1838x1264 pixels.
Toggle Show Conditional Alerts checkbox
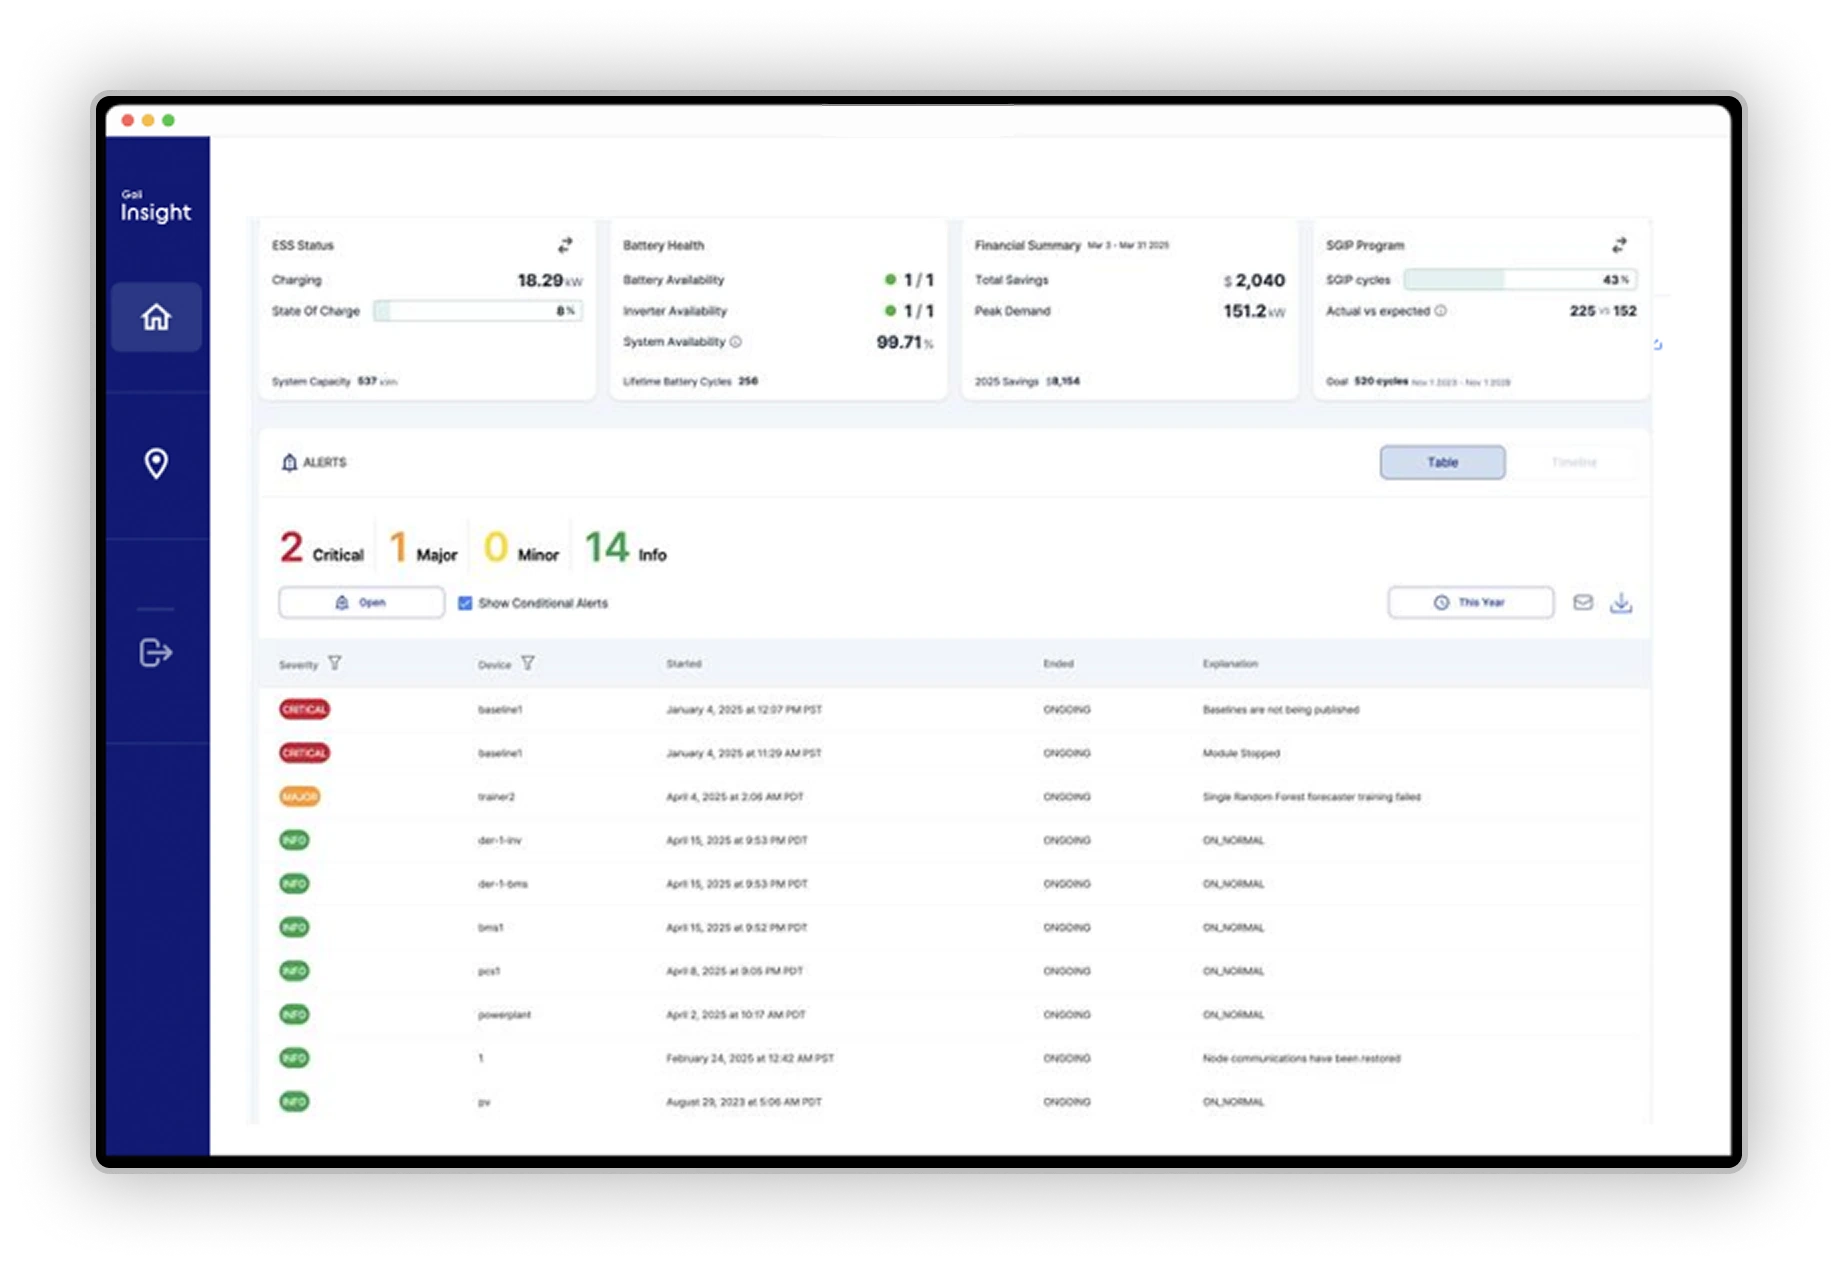465,603
